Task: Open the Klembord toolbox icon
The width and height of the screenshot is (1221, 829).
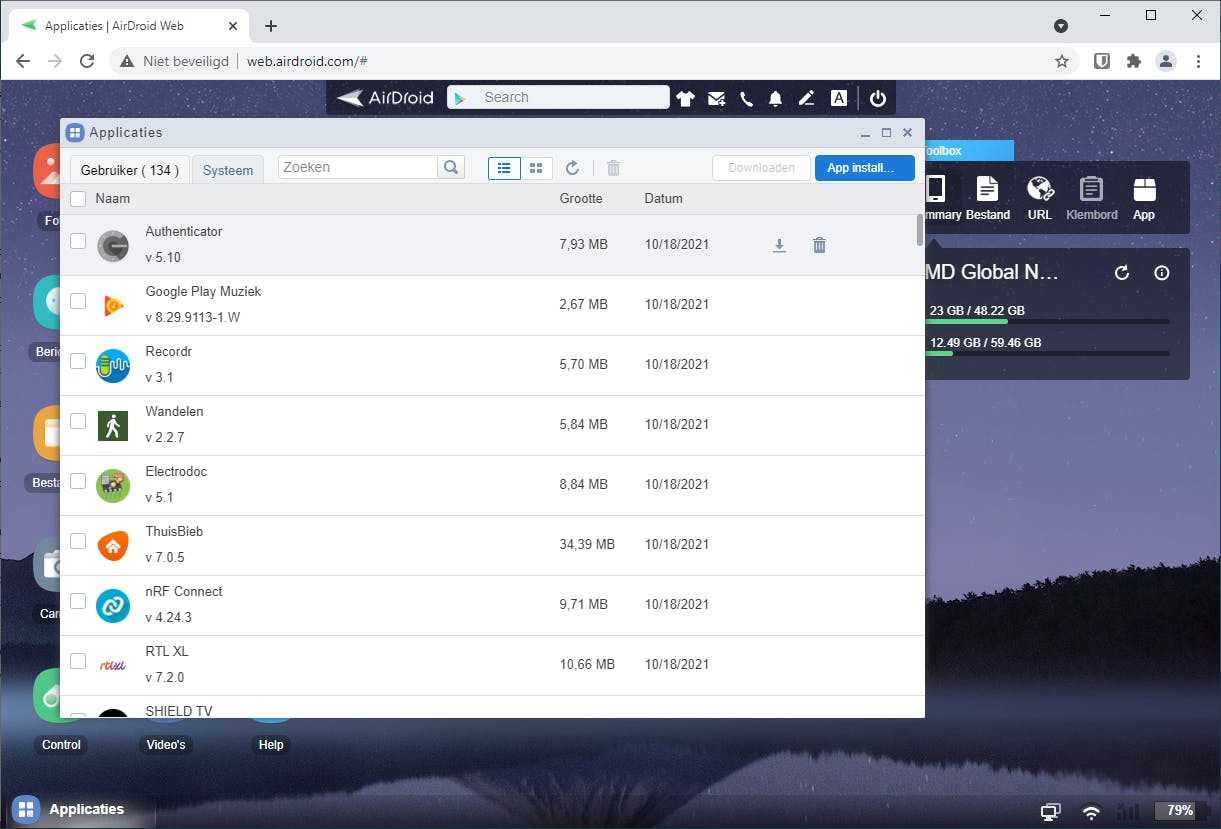Action: (x=1092, y=197)
